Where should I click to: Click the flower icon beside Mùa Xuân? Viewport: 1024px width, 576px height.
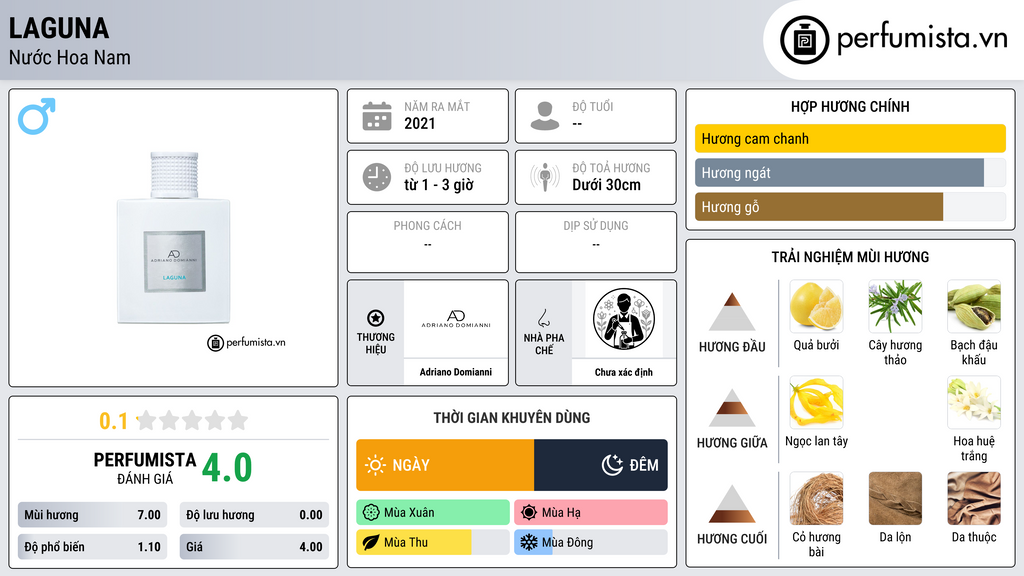click(371, 513)
